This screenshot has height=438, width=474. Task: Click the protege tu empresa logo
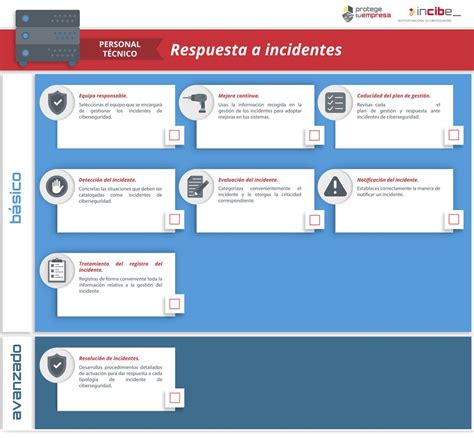pyautogui.click(x=367, y=14)
